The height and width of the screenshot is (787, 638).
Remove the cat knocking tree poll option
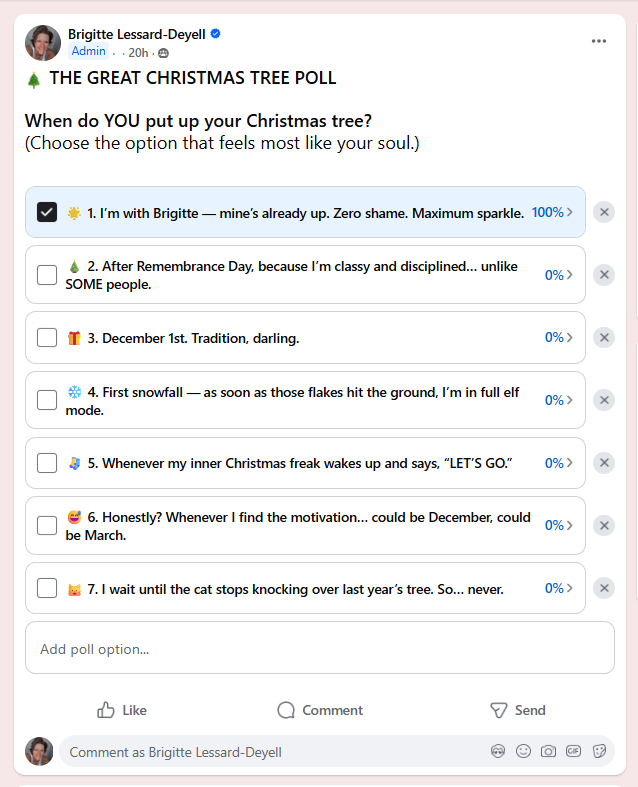click(604, 588)
